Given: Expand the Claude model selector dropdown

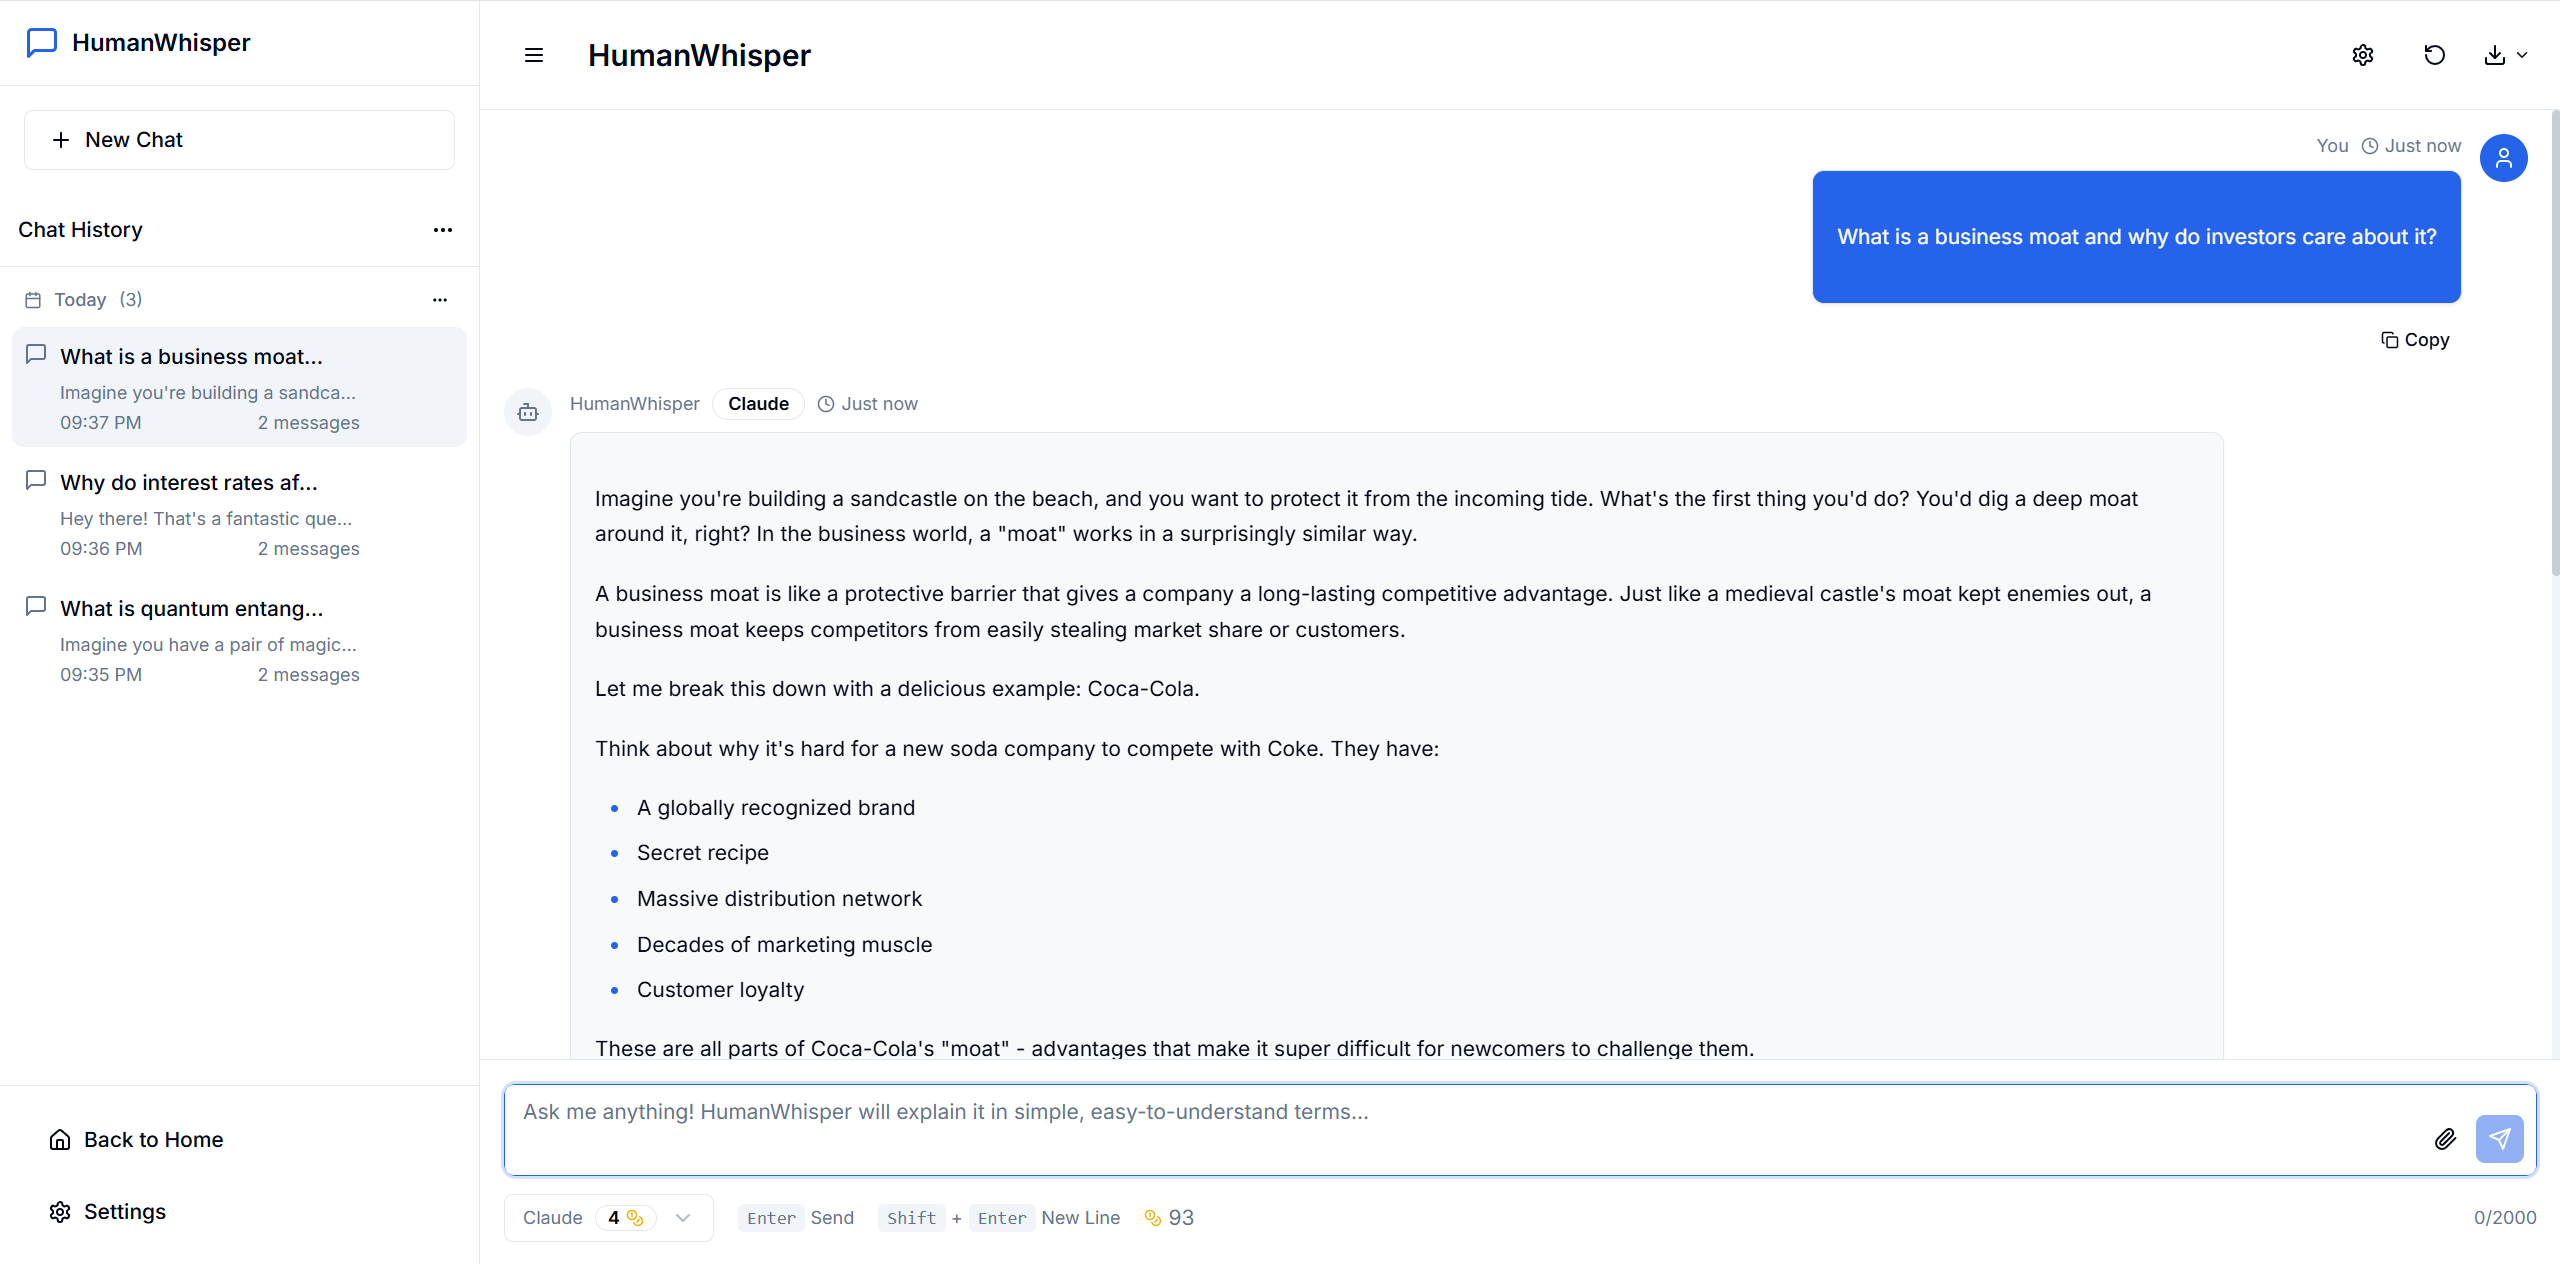Looking at the screenshot, I should coord(608,1218).
